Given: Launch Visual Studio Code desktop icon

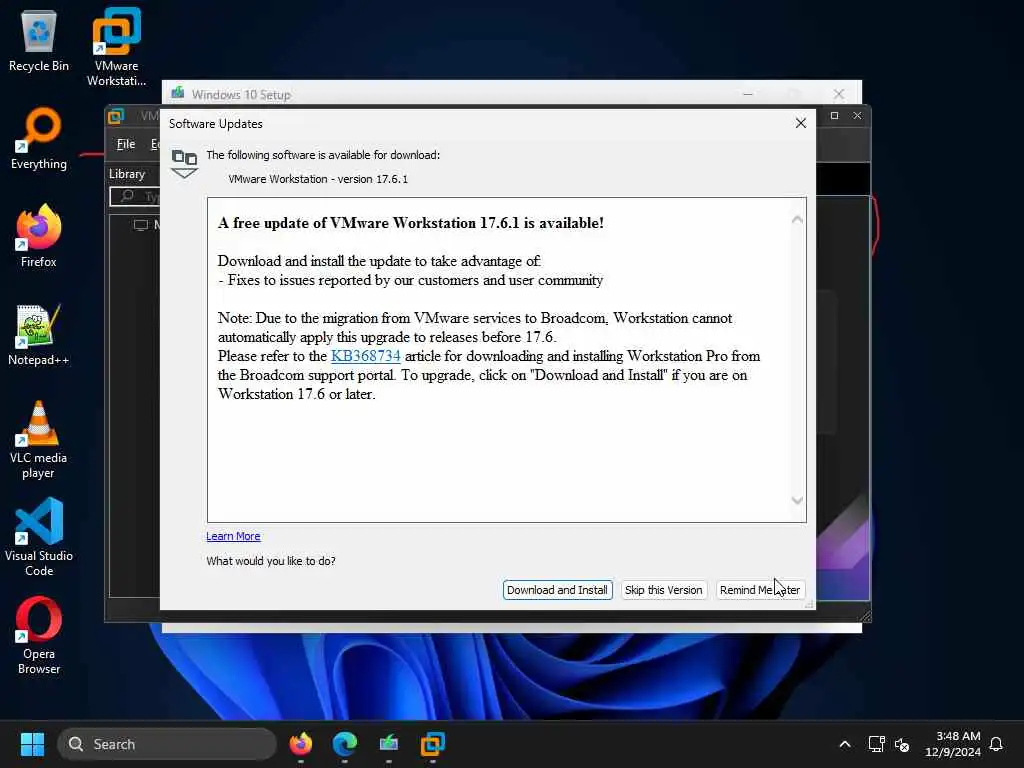Looking at the screenshot, I should pos(39,537).
